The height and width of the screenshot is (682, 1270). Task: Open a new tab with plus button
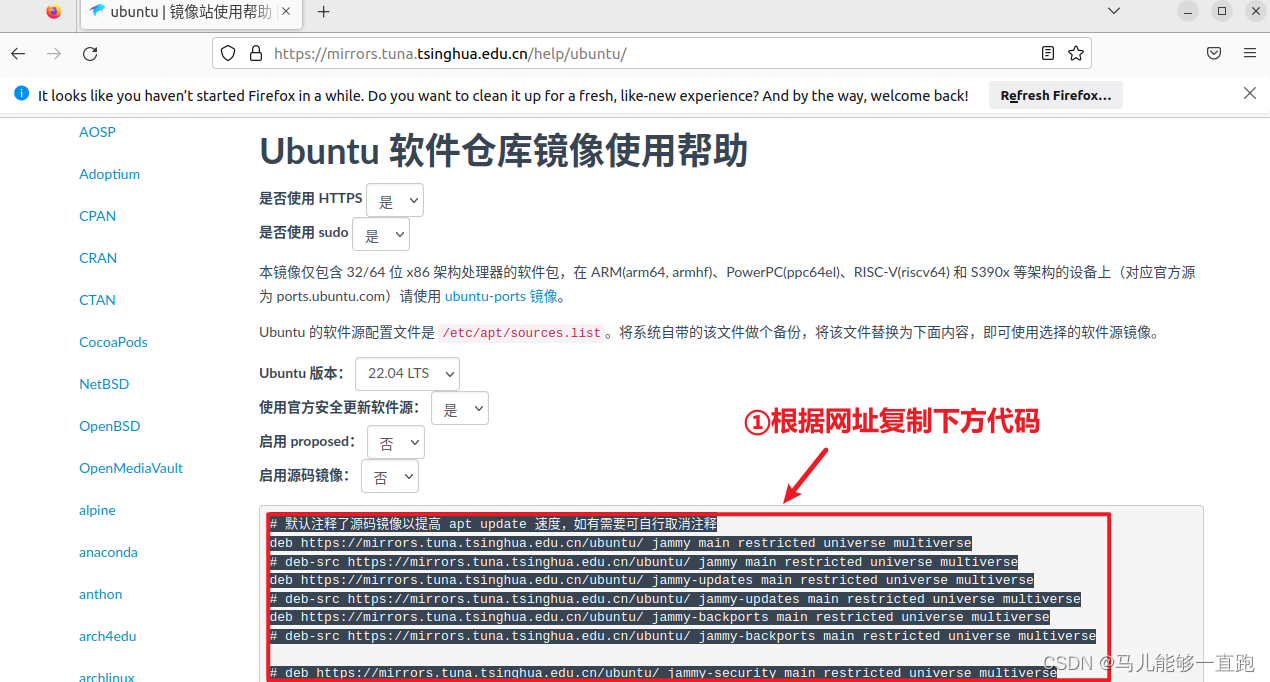click(x=323, y=12)
